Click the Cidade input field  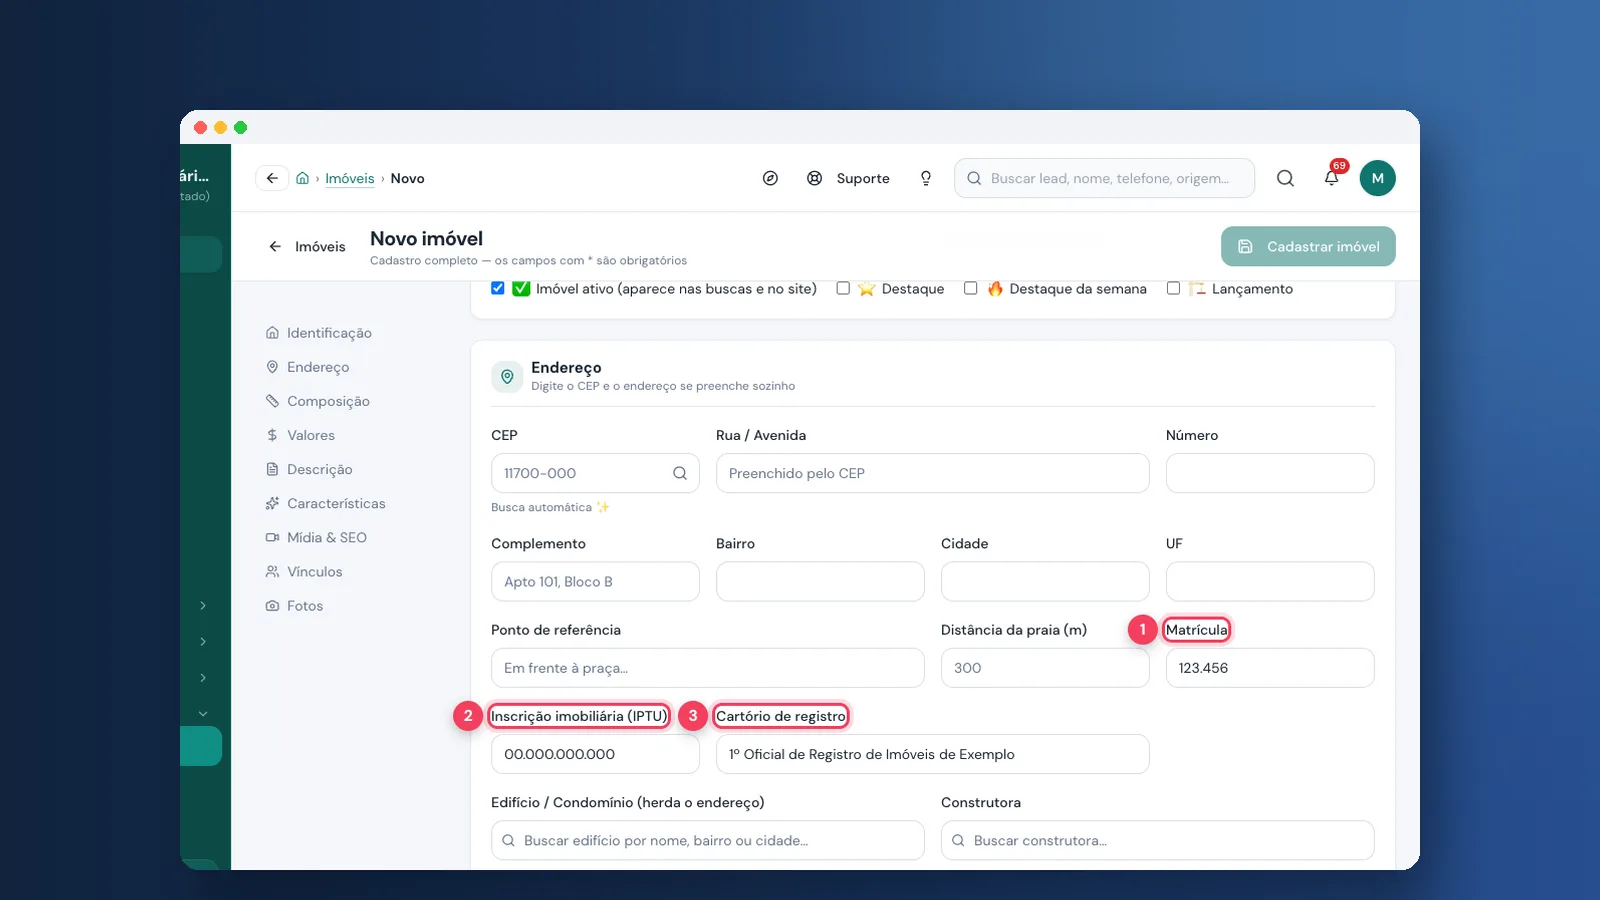(1045, 581)
